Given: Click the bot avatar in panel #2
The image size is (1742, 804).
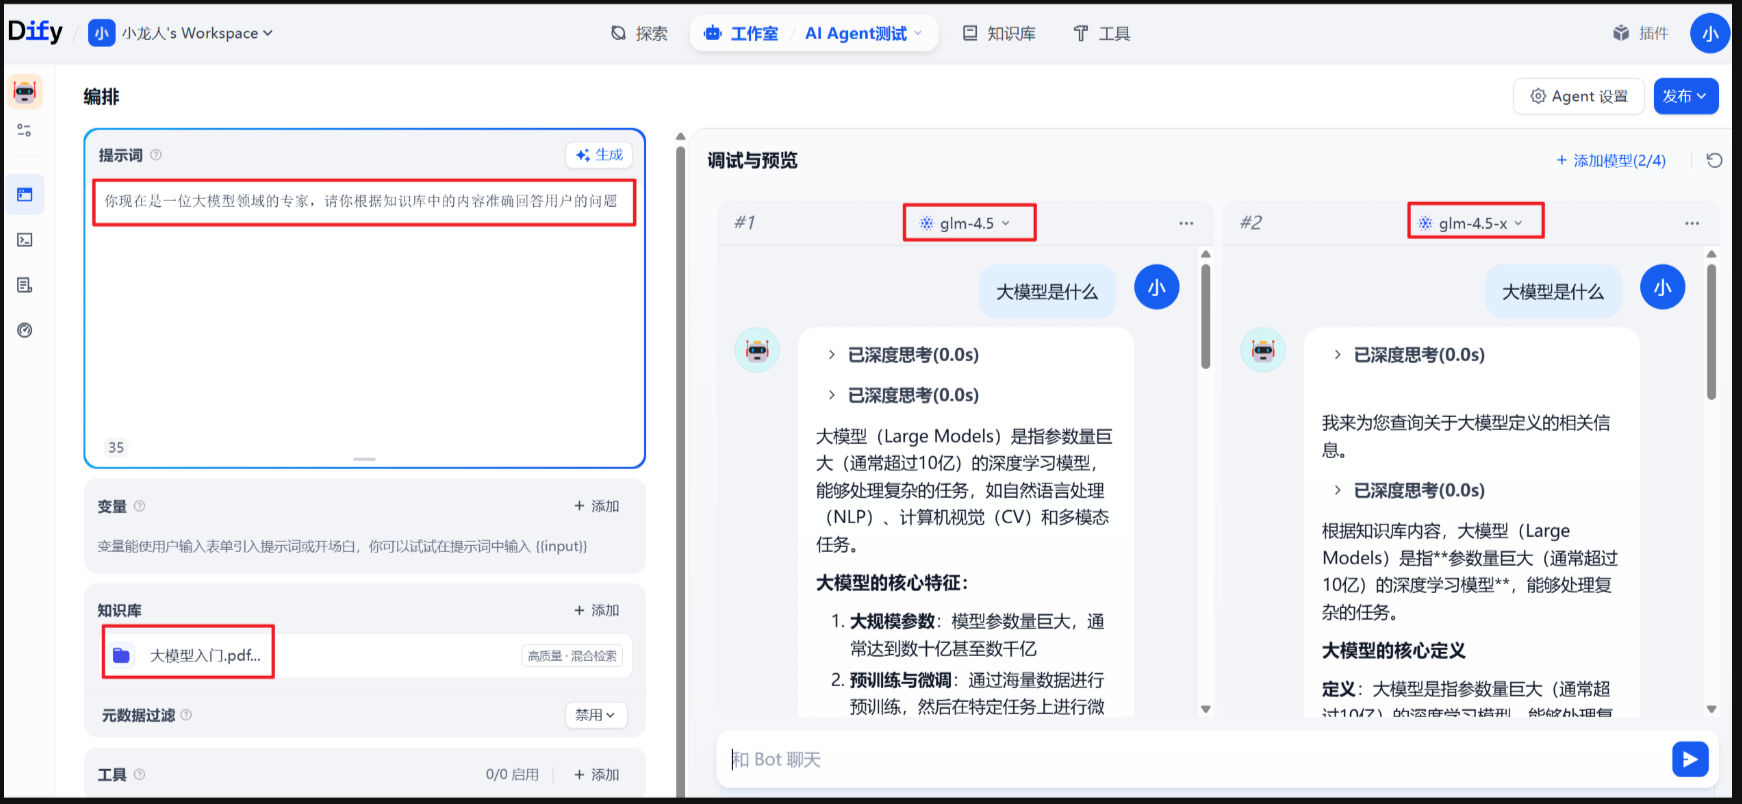Looking at the screenshot, I should click(x=1263, y=350).
